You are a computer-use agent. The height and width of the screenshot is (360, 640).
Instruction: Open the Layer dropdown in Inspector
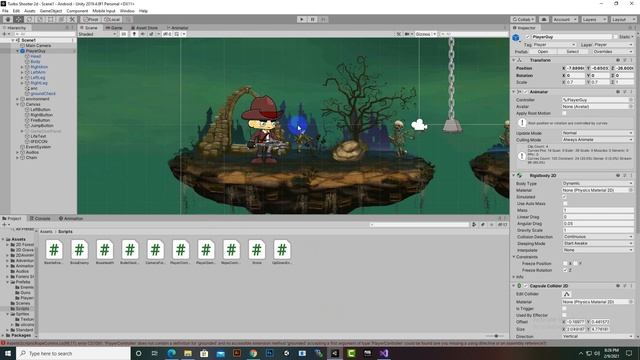(613, 44)
